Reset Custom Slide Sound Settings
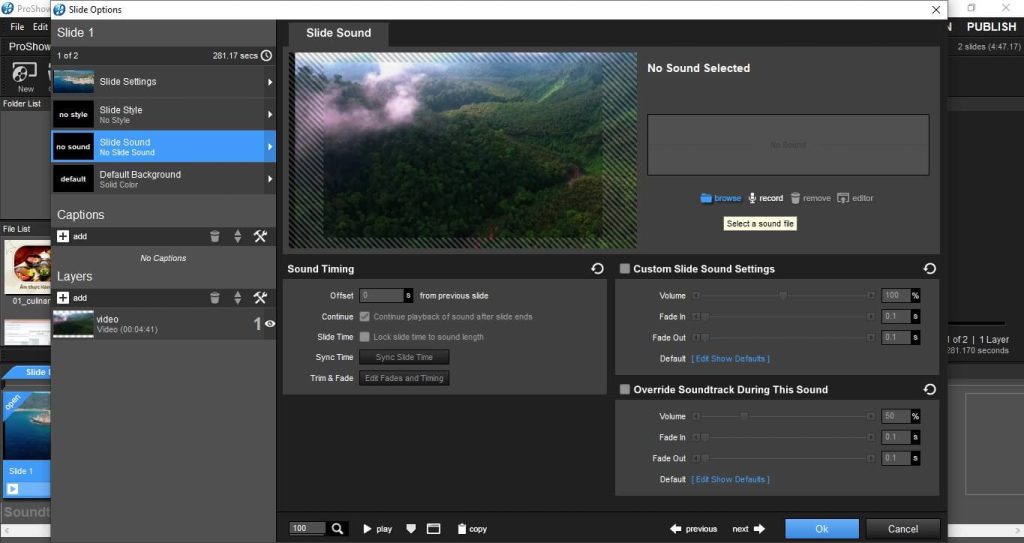1024x543 pixels. pos(929,269)
